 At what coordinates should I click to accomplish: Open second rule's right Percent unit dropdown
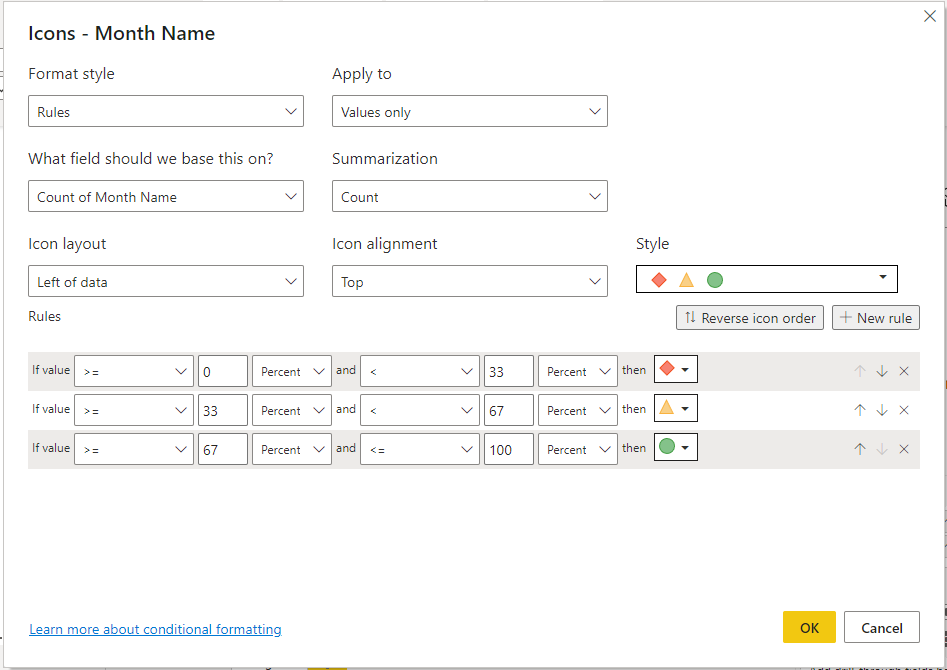pos(577,410)
